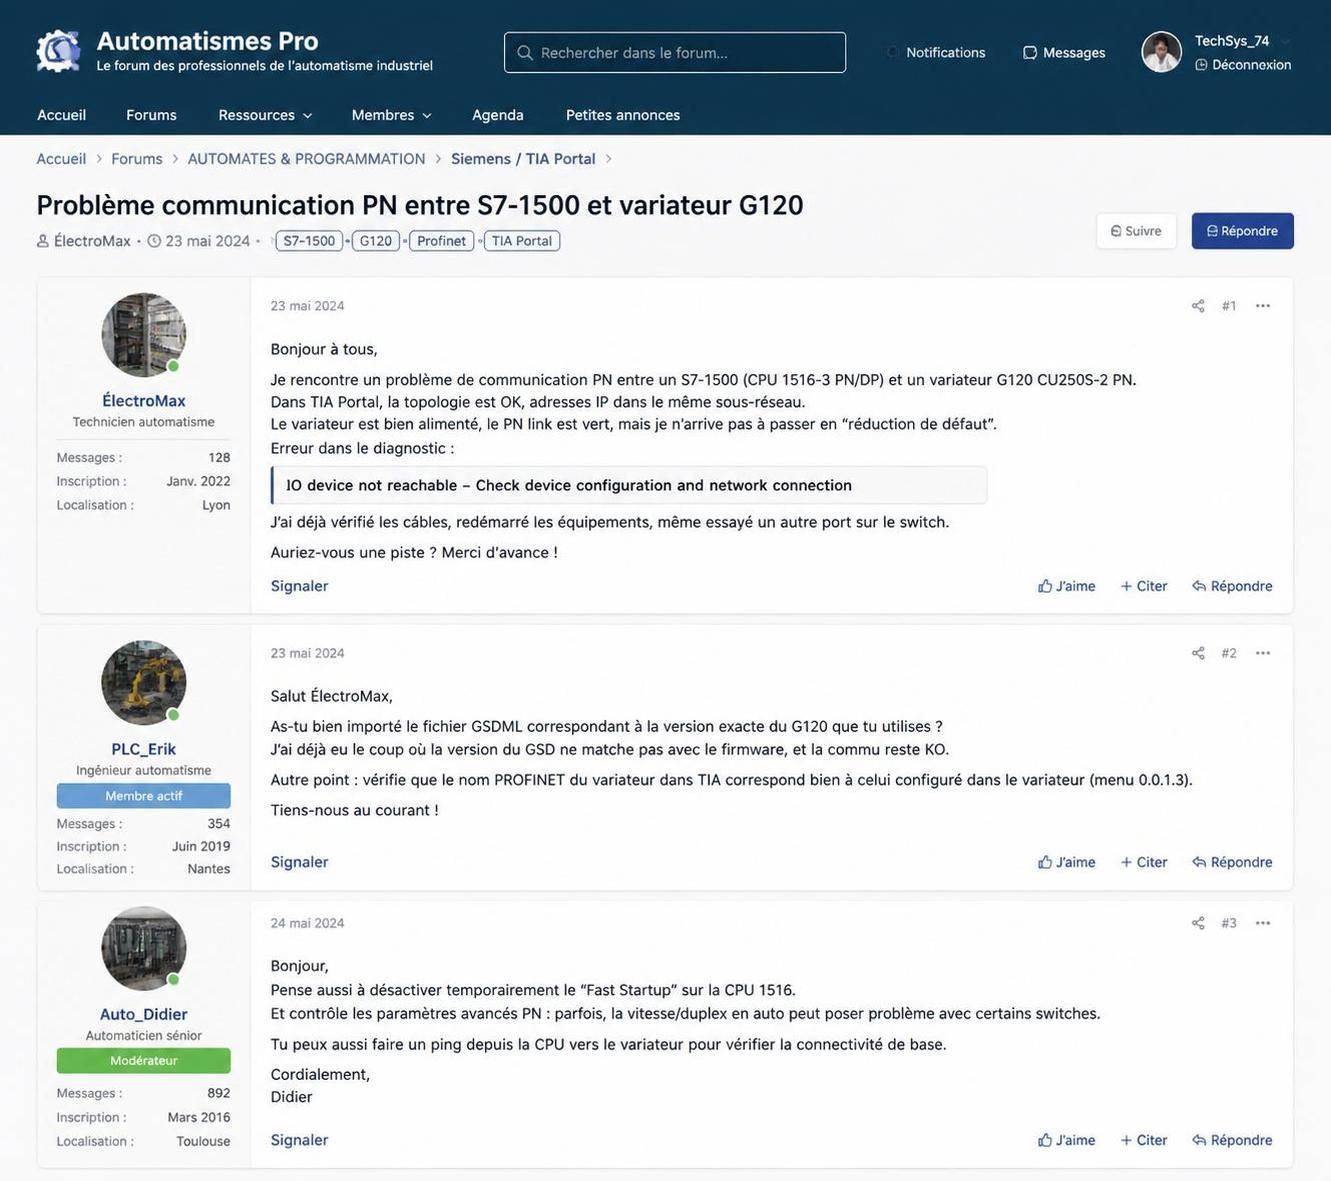Screen dimensions: 1331x1181
Task: Share post #2 via share icon
Action: (1198, 653)
